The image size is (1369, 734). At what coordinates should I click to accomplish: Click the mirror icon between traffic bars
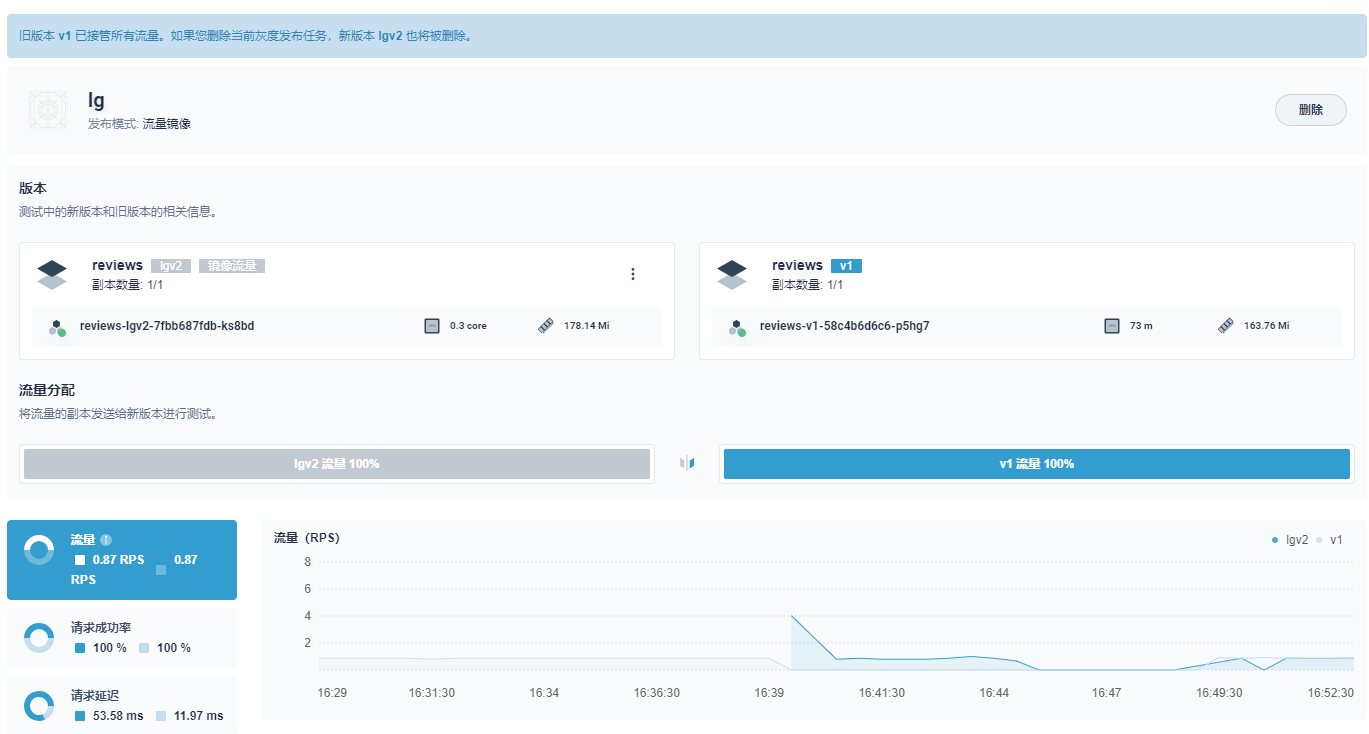click(687, 464)
